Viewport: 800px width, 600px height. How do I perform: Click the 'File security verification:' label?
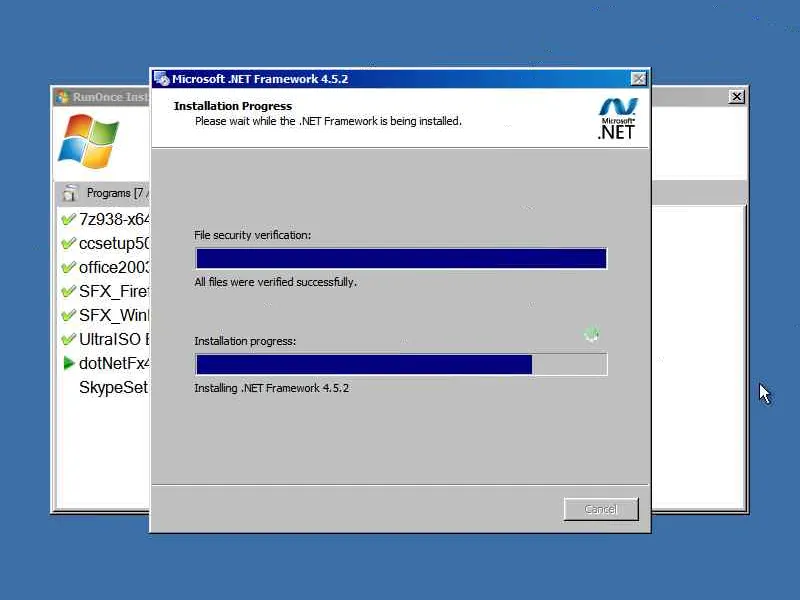(253, 235)
